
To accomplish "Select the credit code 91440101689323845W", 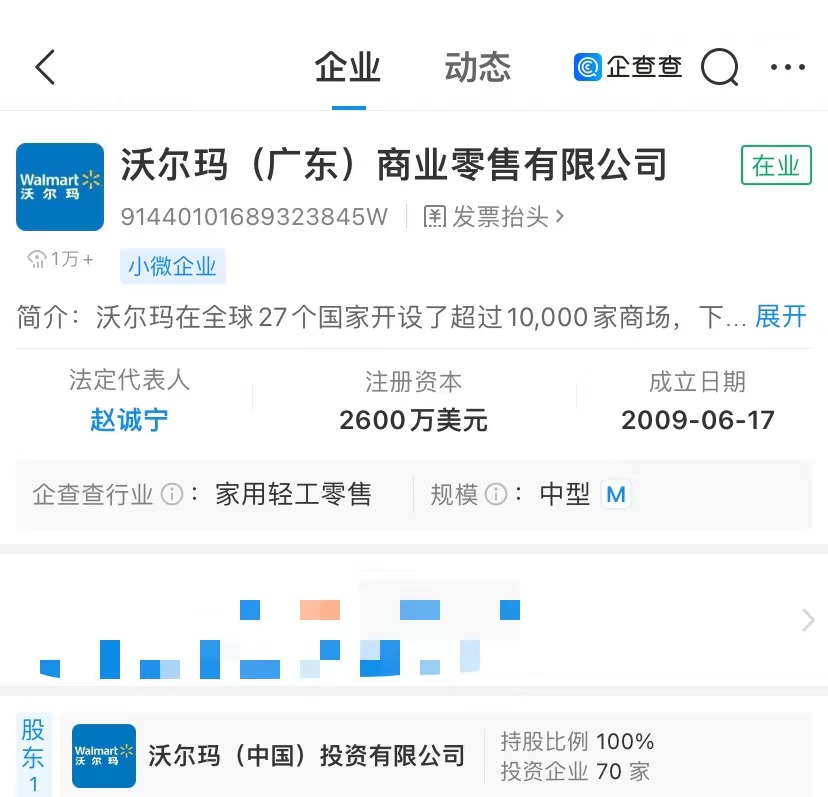I will click(254, 217).
